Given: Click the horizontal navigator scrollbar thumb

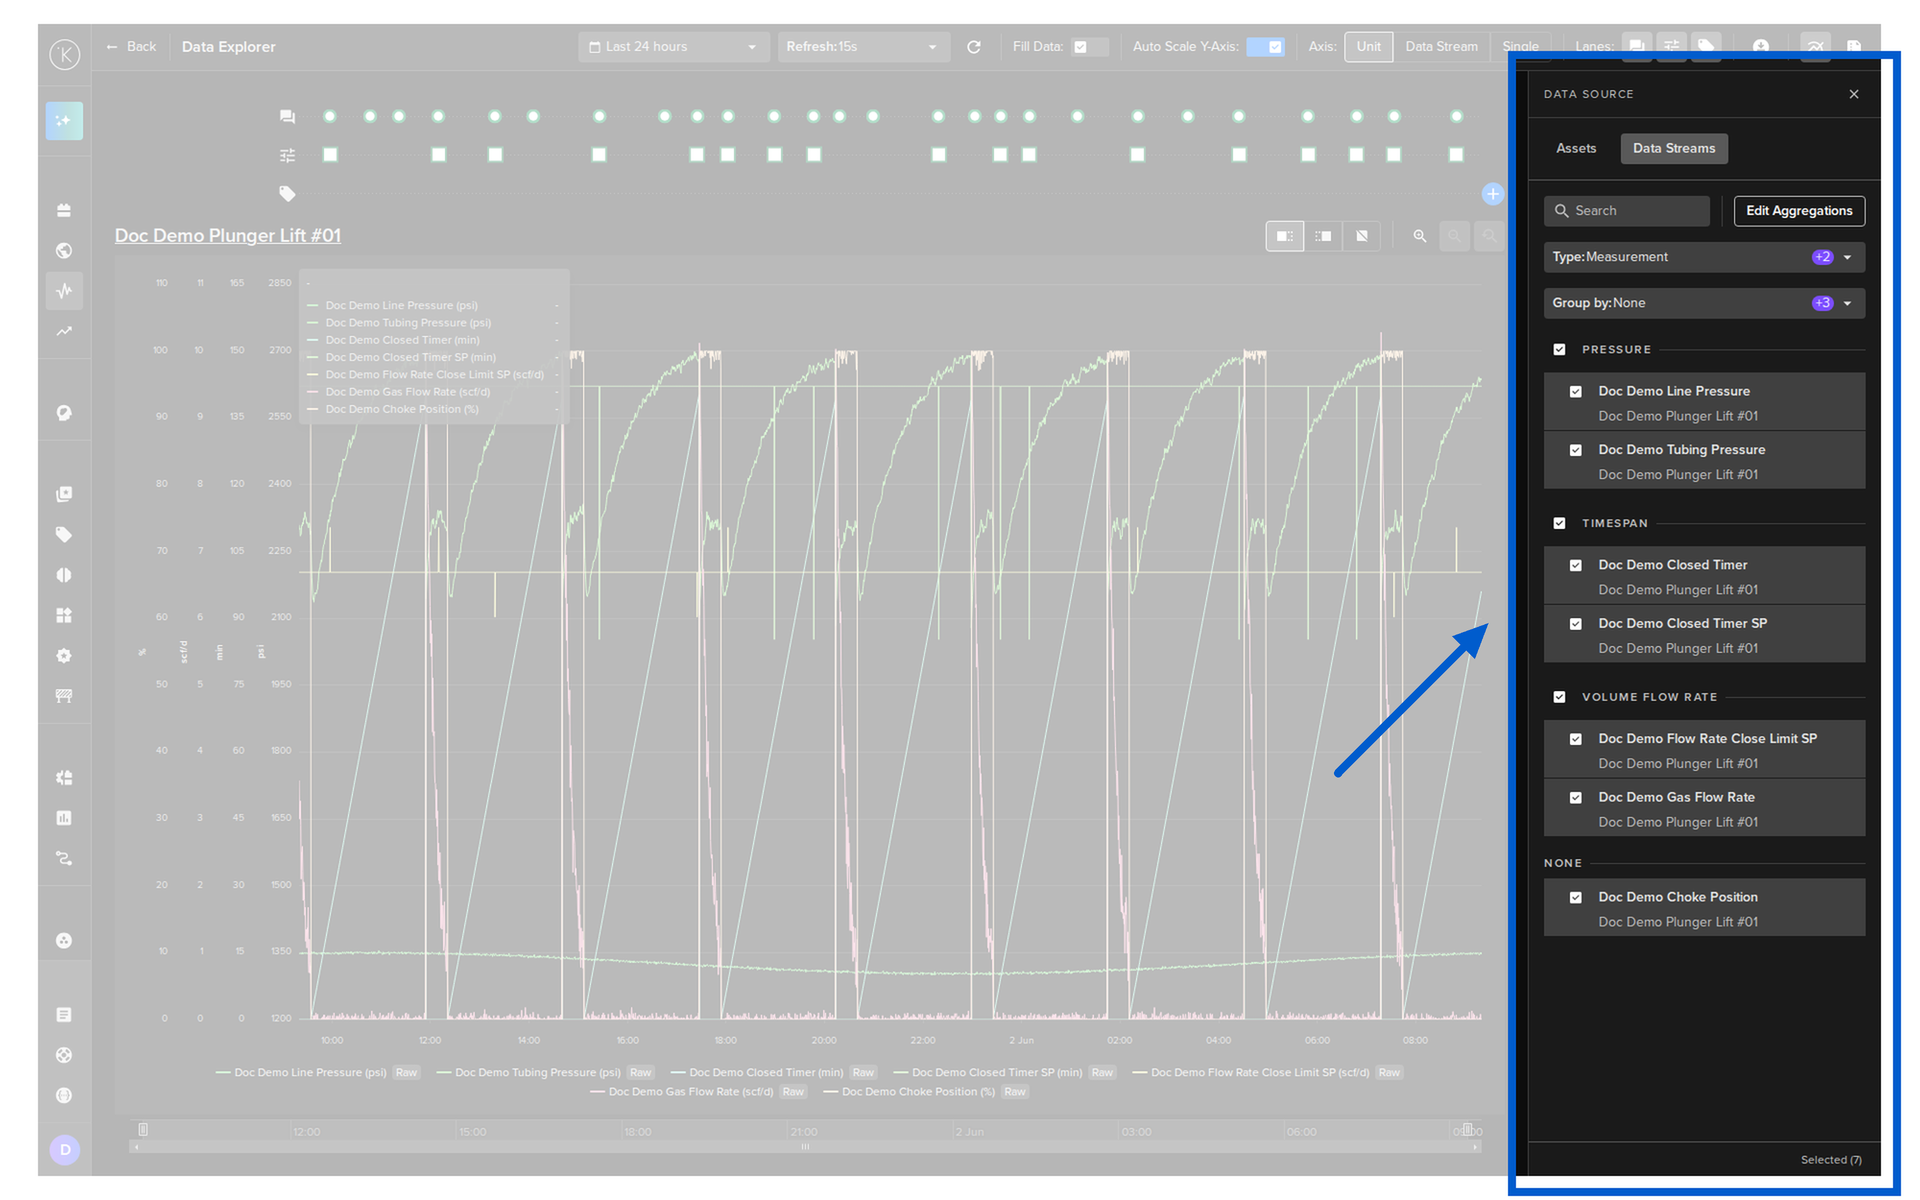Looking at the screenshot, I should point(805,1147).
